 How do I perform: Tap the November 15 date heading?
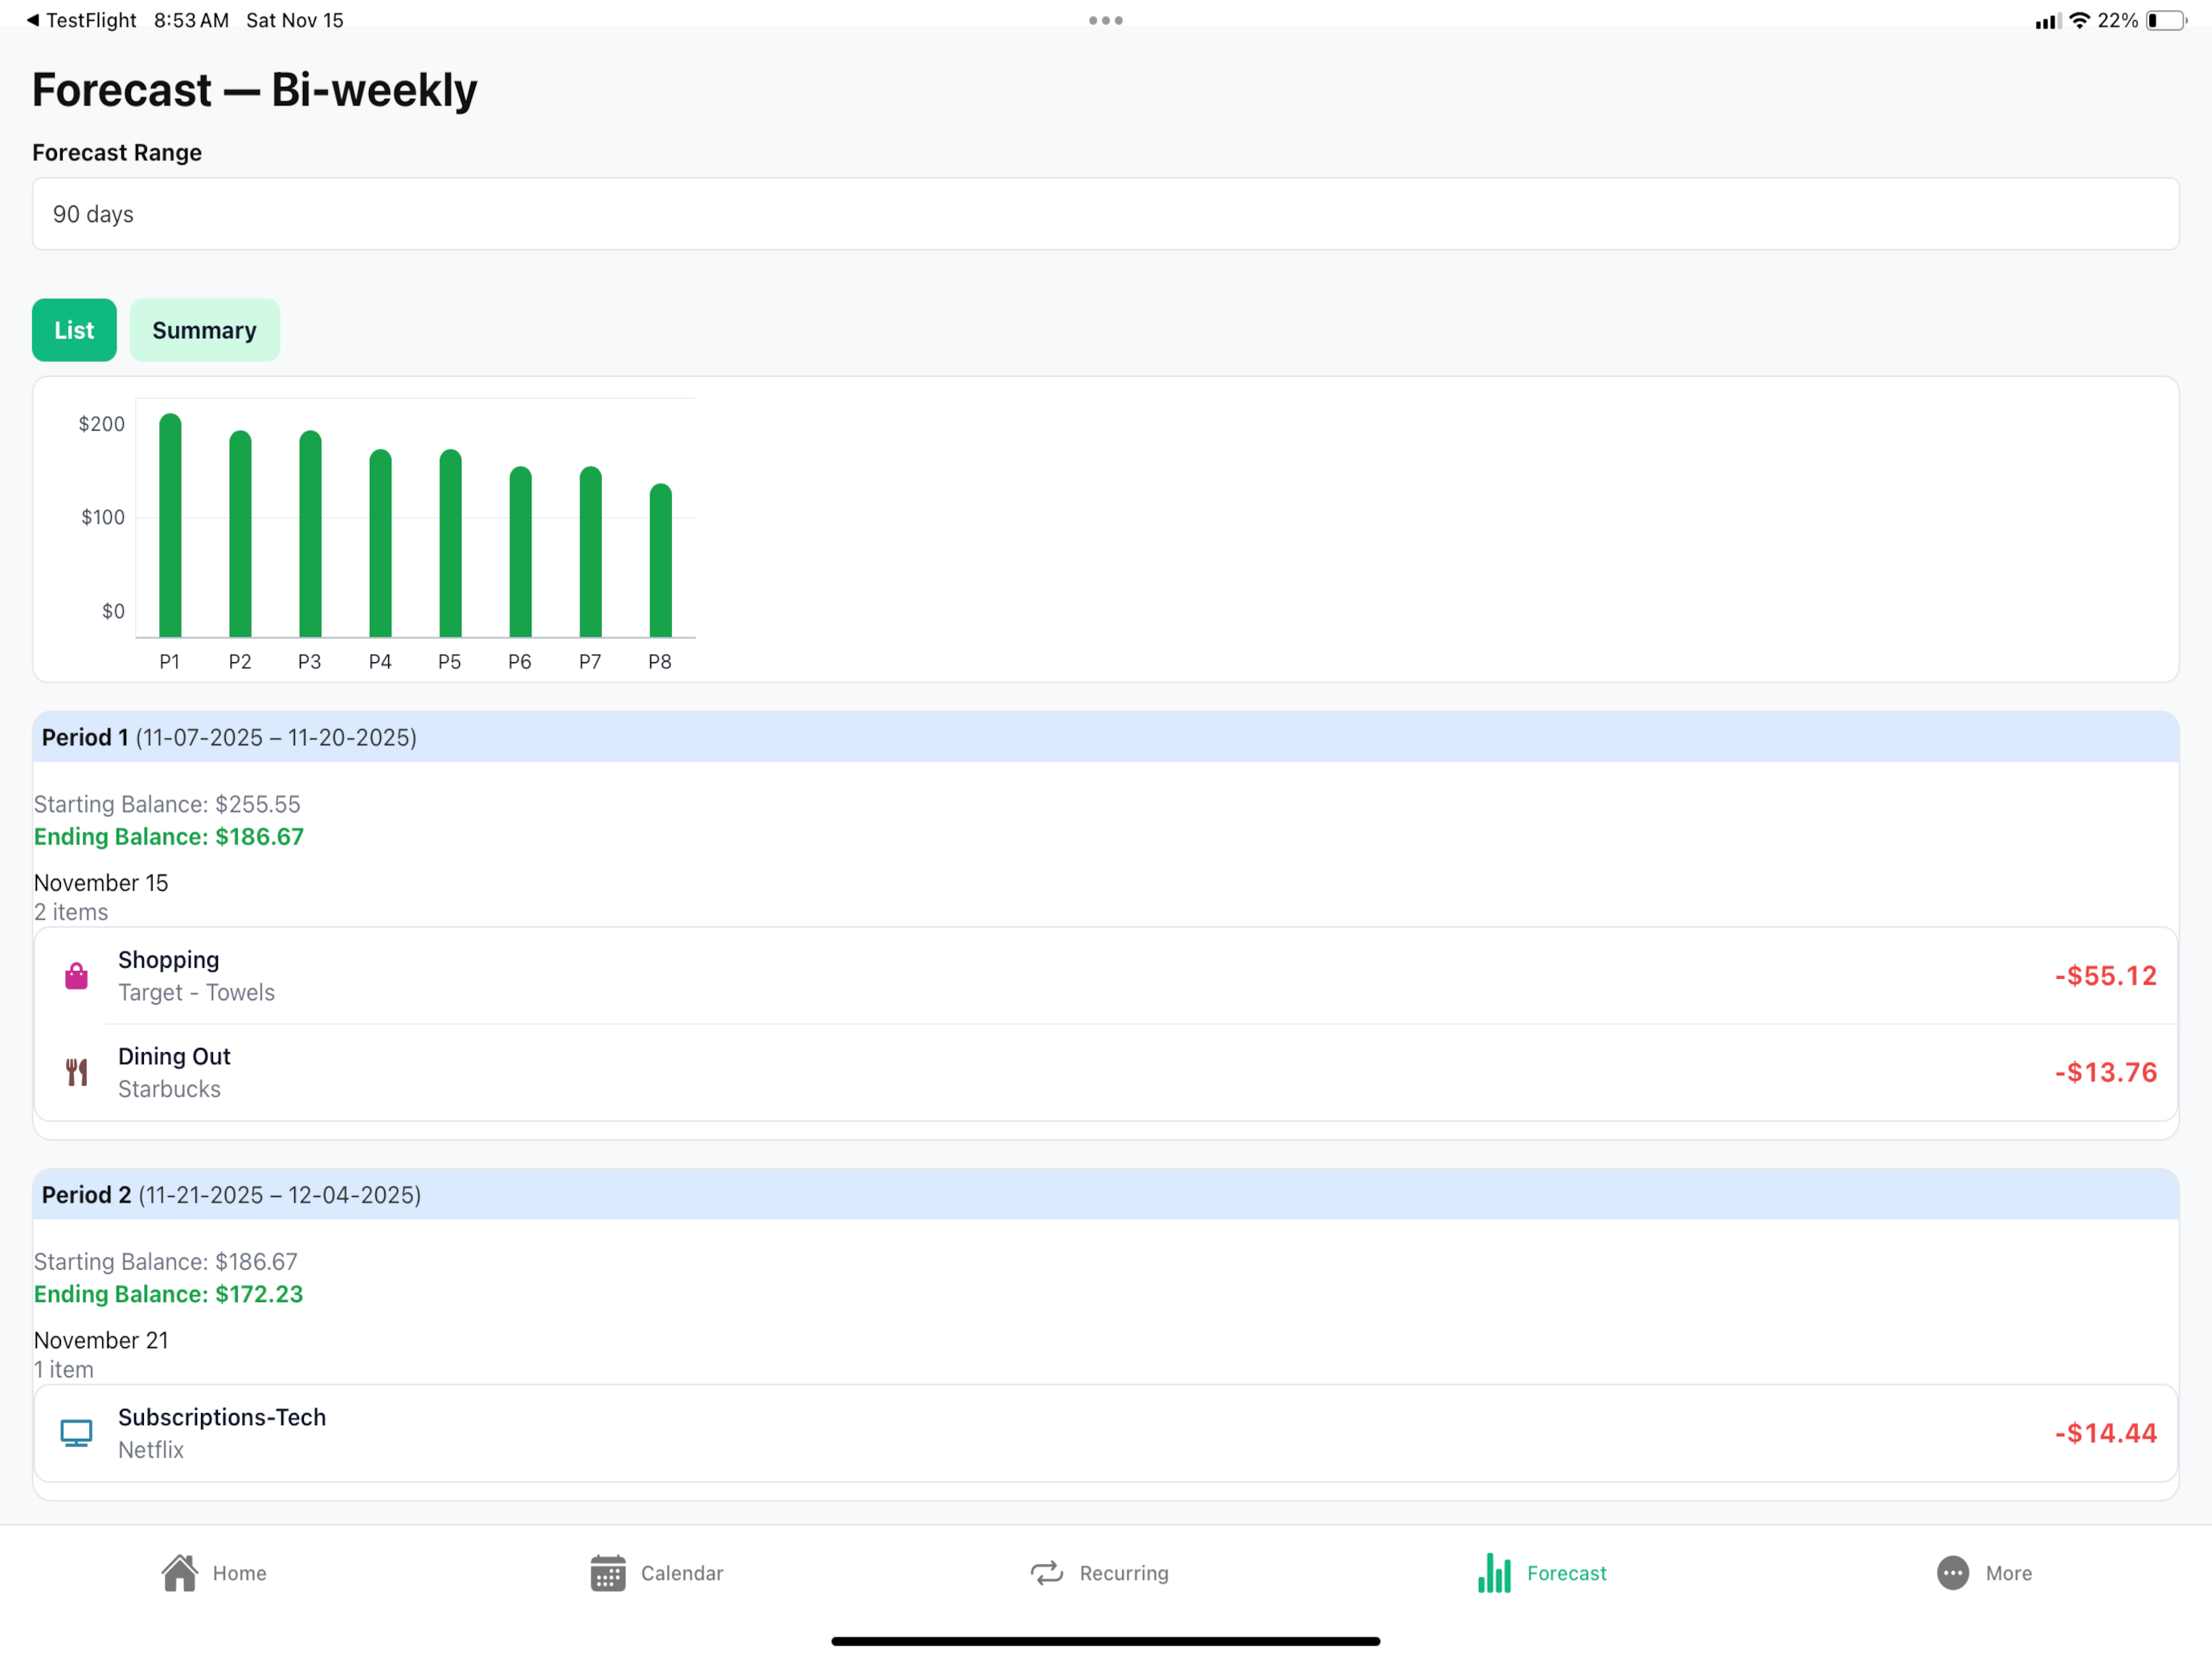coord(101,883)
